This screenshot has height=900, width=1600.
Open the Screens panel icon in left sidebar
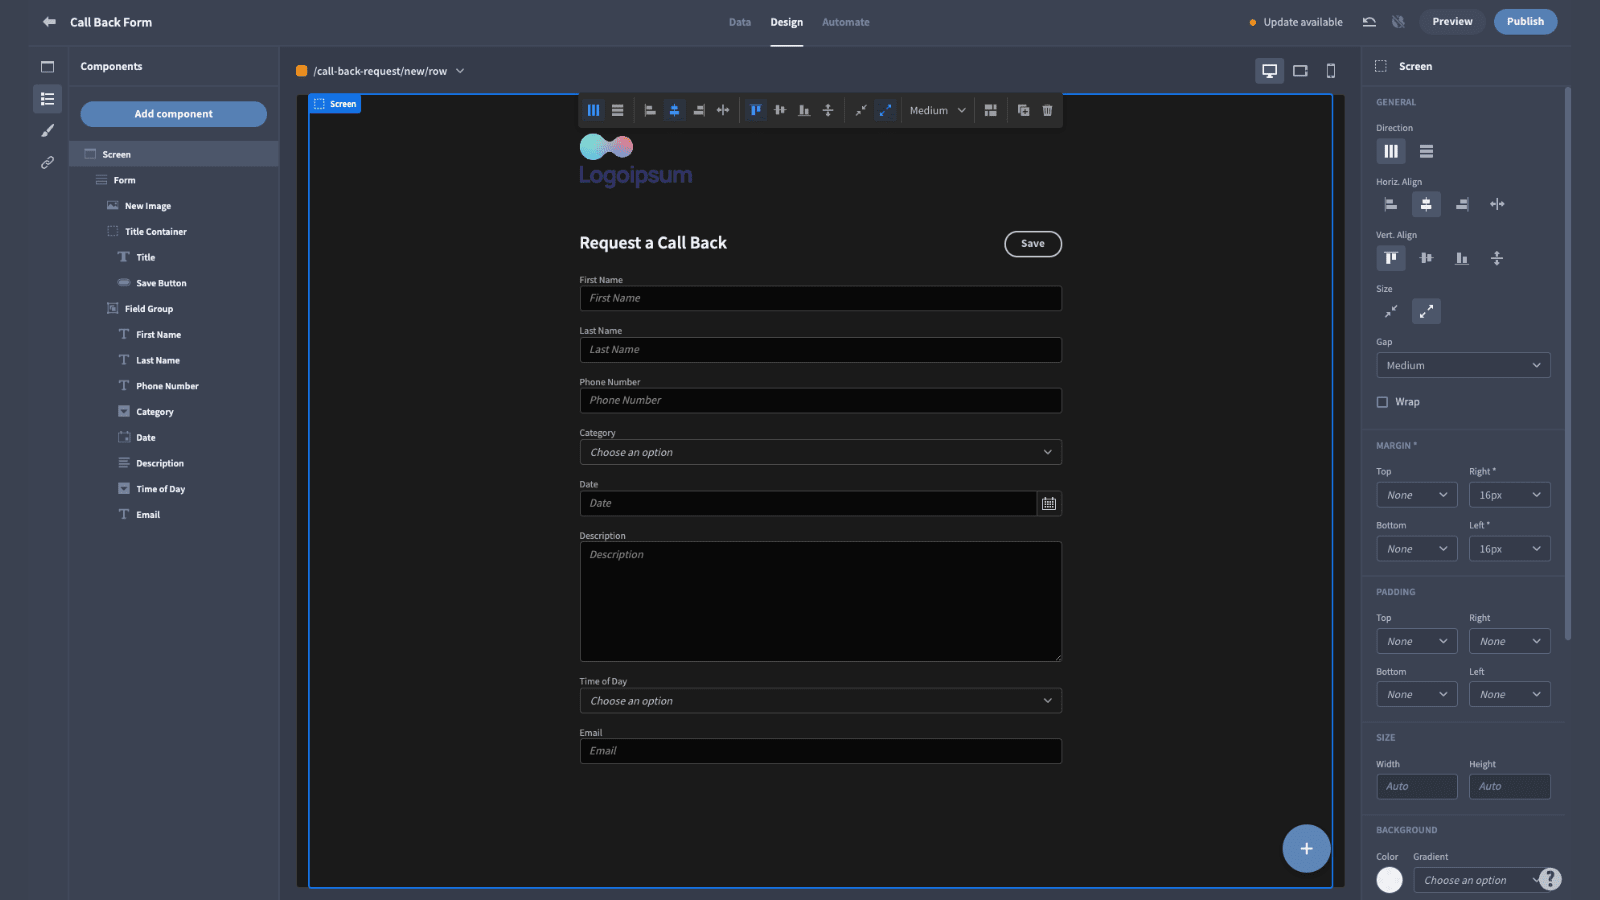47,67
